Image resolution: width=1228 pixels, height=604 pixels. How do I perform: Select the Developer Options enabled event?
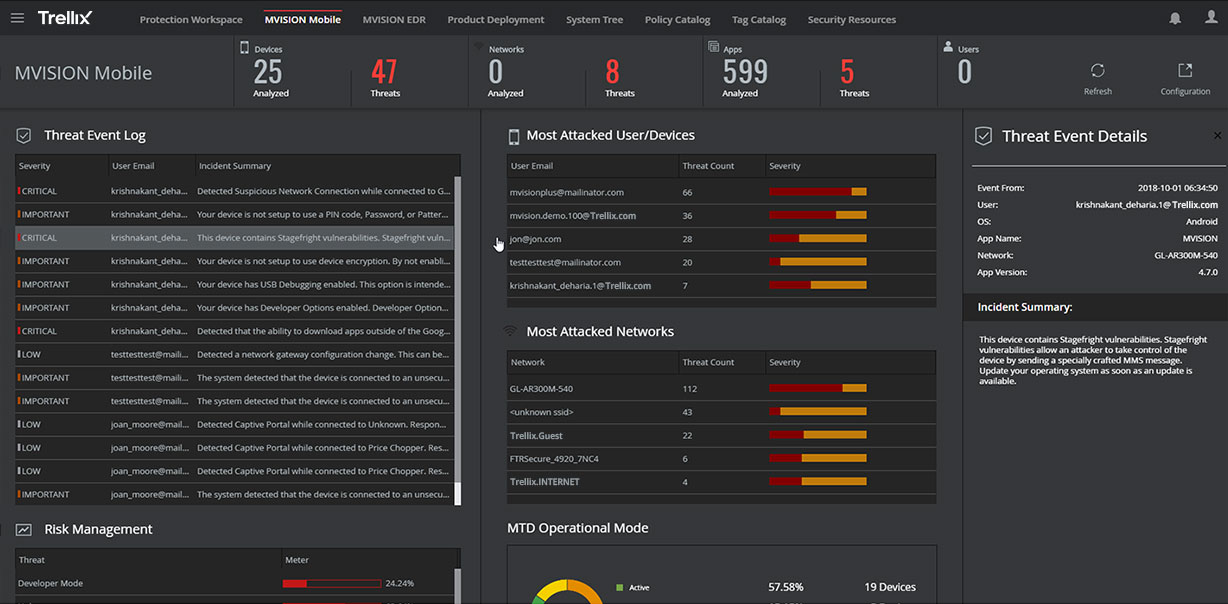[234, 308]
